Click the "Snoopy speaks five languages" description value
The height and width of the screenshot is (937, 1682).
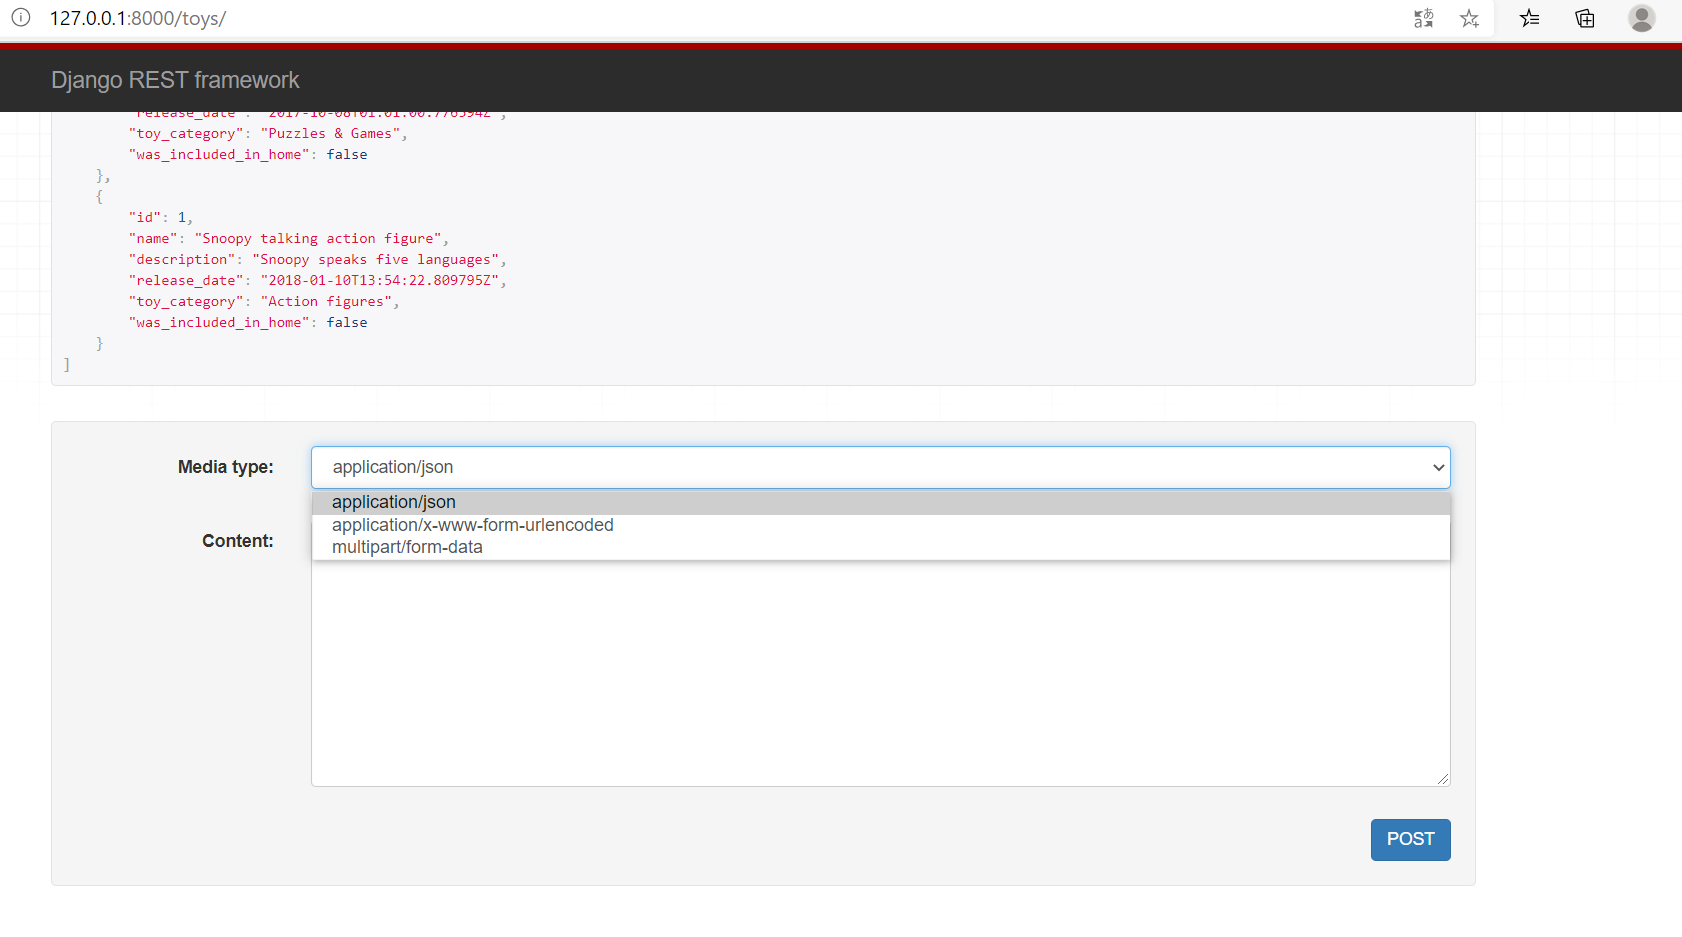coord(375,259)
